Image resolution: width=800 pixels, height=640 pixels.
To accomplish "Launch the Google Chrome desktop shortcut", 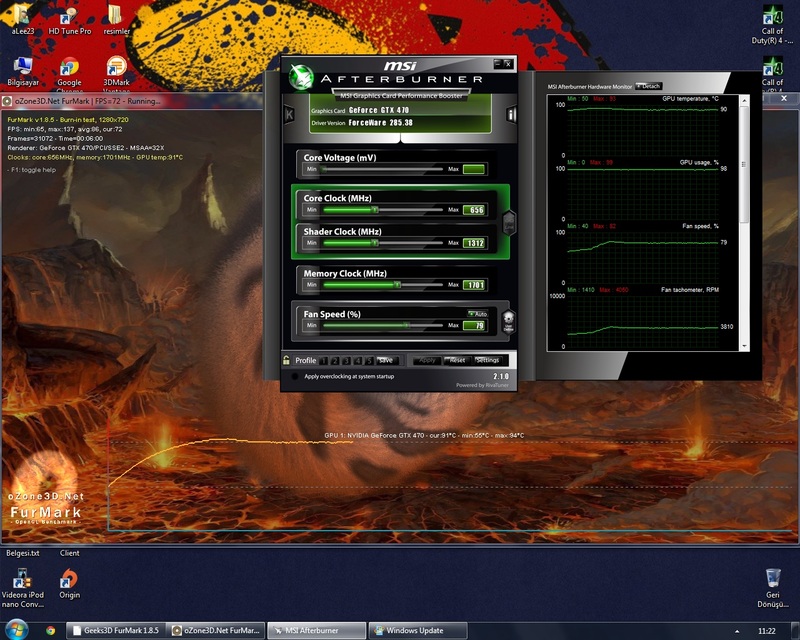I will click(69, 75).
